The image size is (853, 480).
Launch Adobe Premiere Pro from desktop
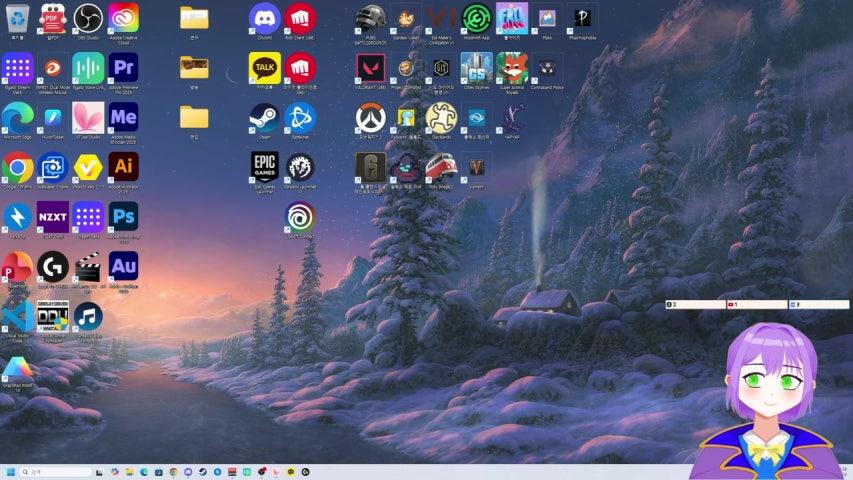[124, 68]
